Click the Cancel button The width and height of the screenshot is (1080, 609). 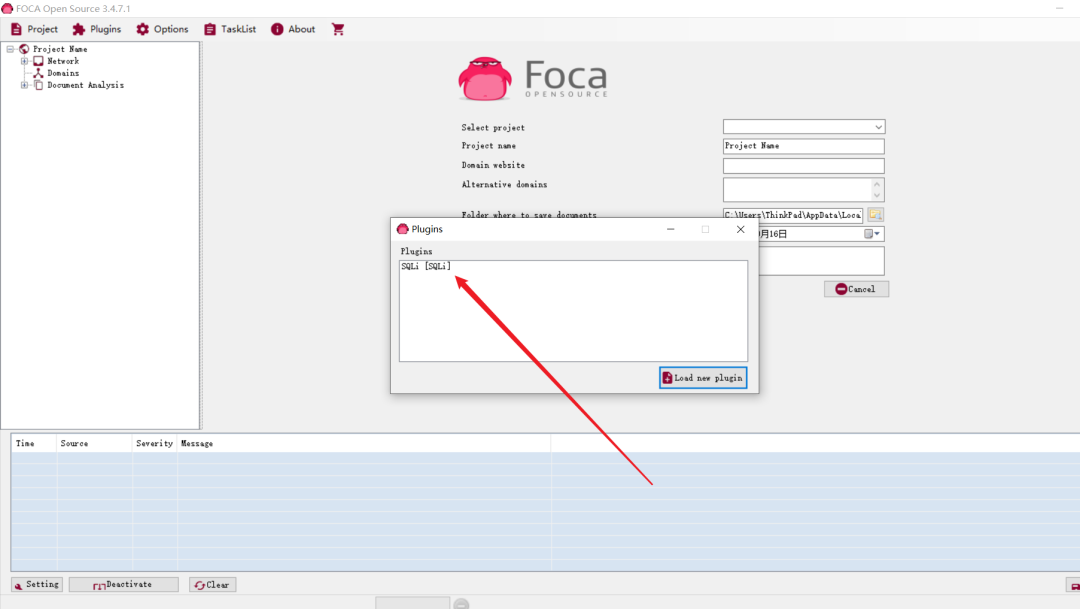(x=856, y=289)
